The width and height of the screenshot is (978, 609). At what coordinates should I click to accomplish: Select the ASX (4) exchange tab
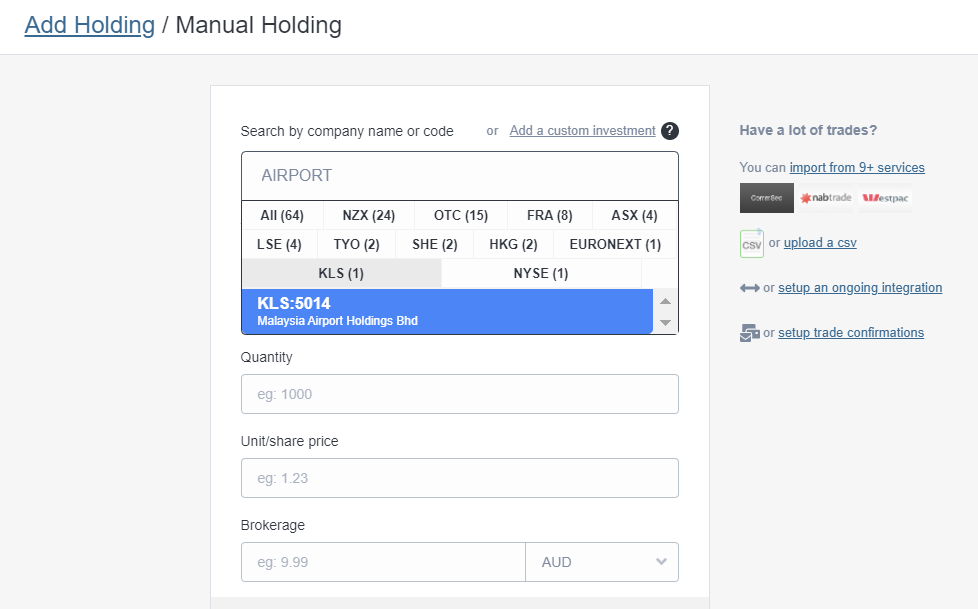tap(634, 215)
